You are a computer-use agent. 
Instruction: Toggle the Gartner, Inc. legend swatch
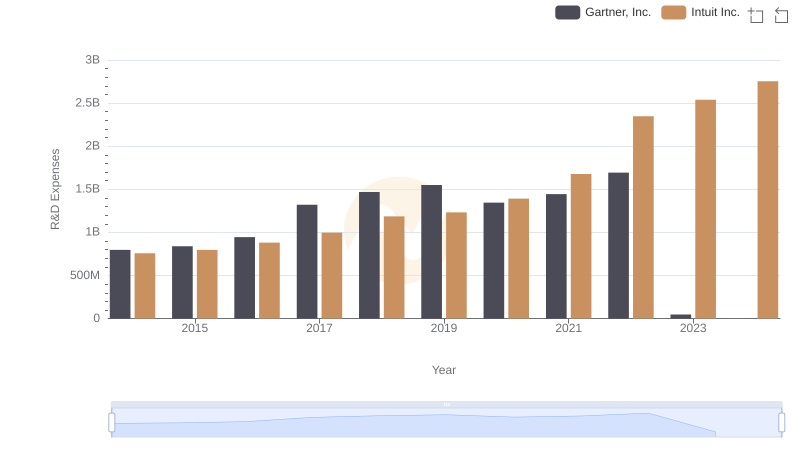pos(567,12)
